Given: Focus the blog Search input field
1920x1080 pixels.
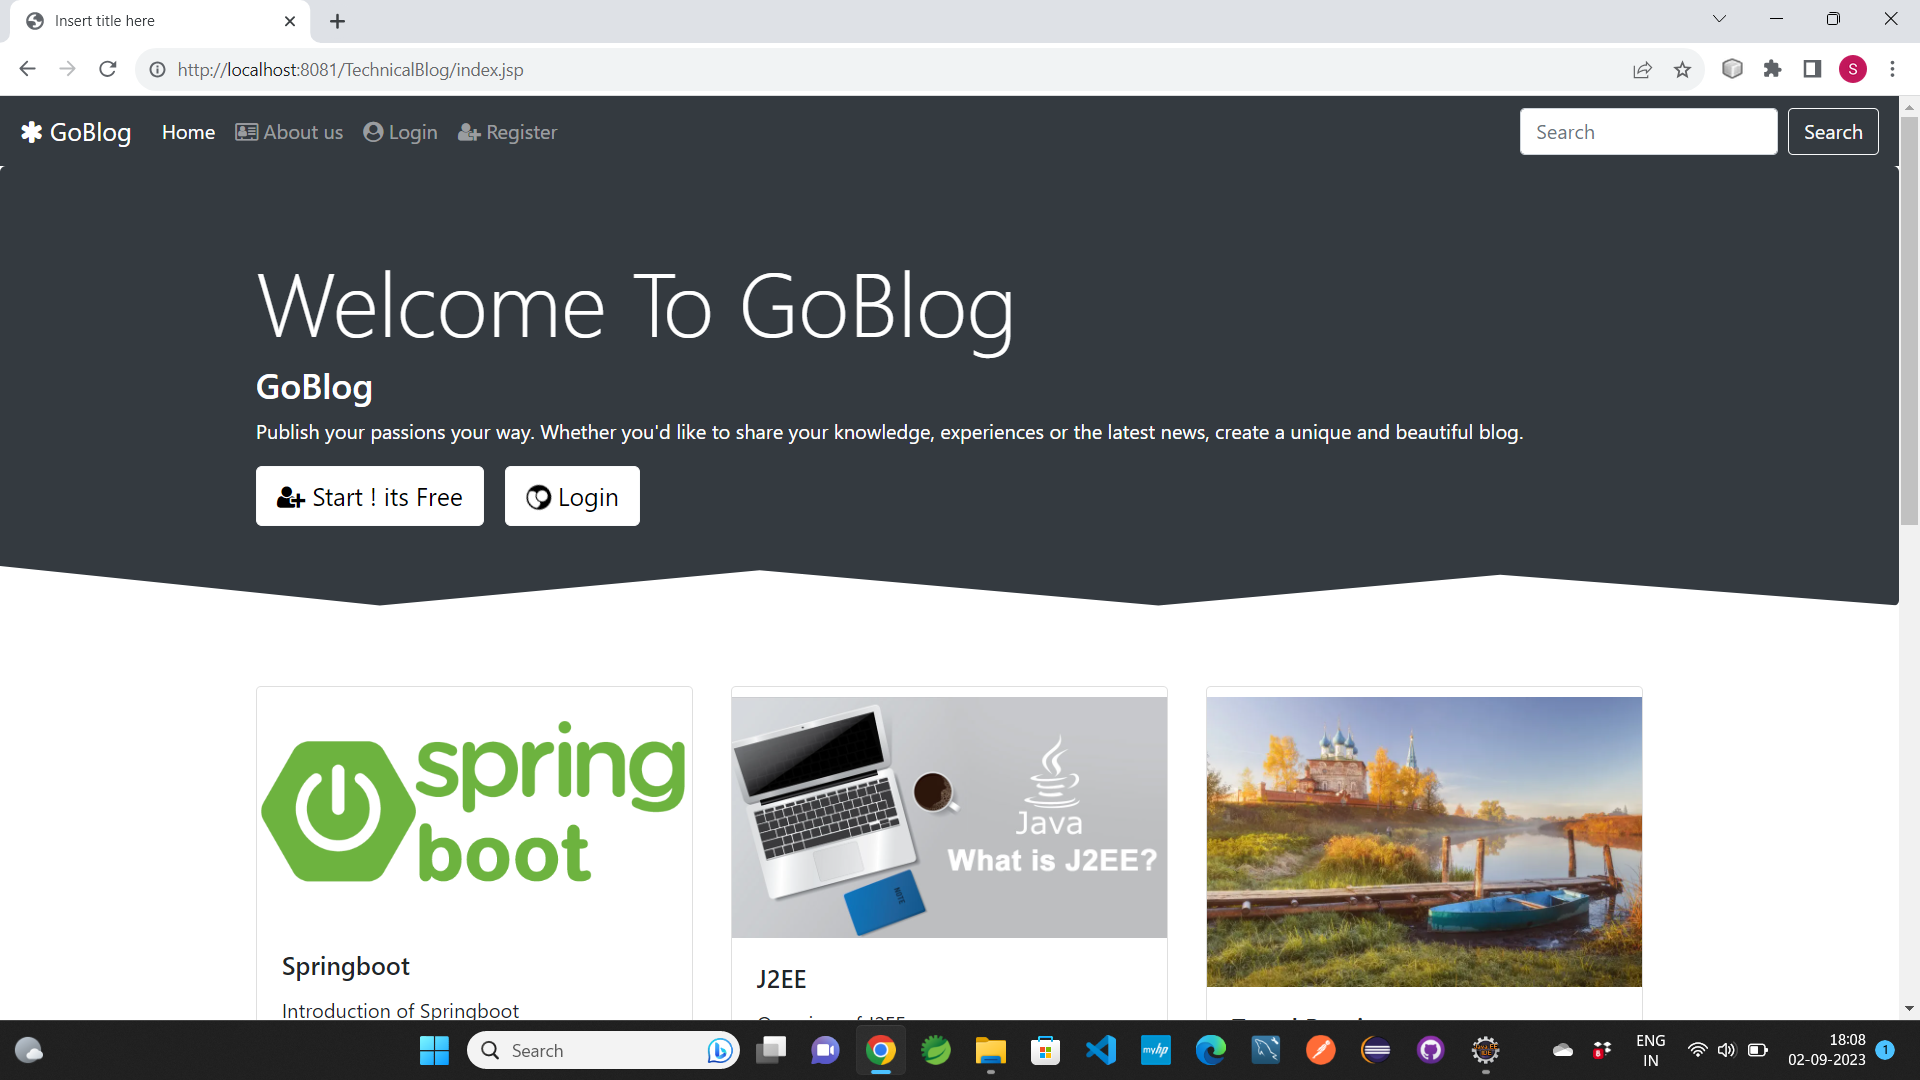Looking at the screenshot, I should (1648, 132).
